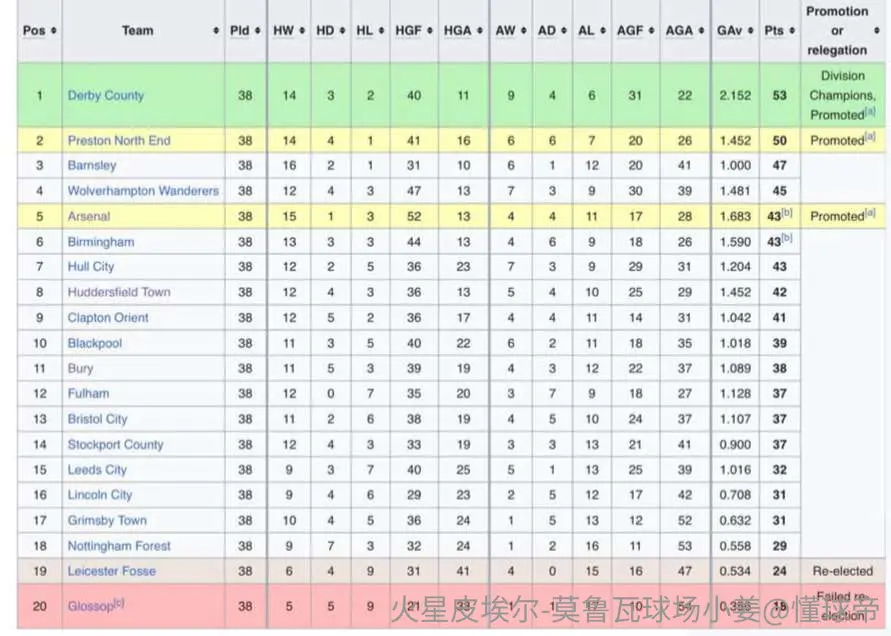Sort table by the Pos column arrows
This screenshot has width=891, height=636.
click(53, 31)
